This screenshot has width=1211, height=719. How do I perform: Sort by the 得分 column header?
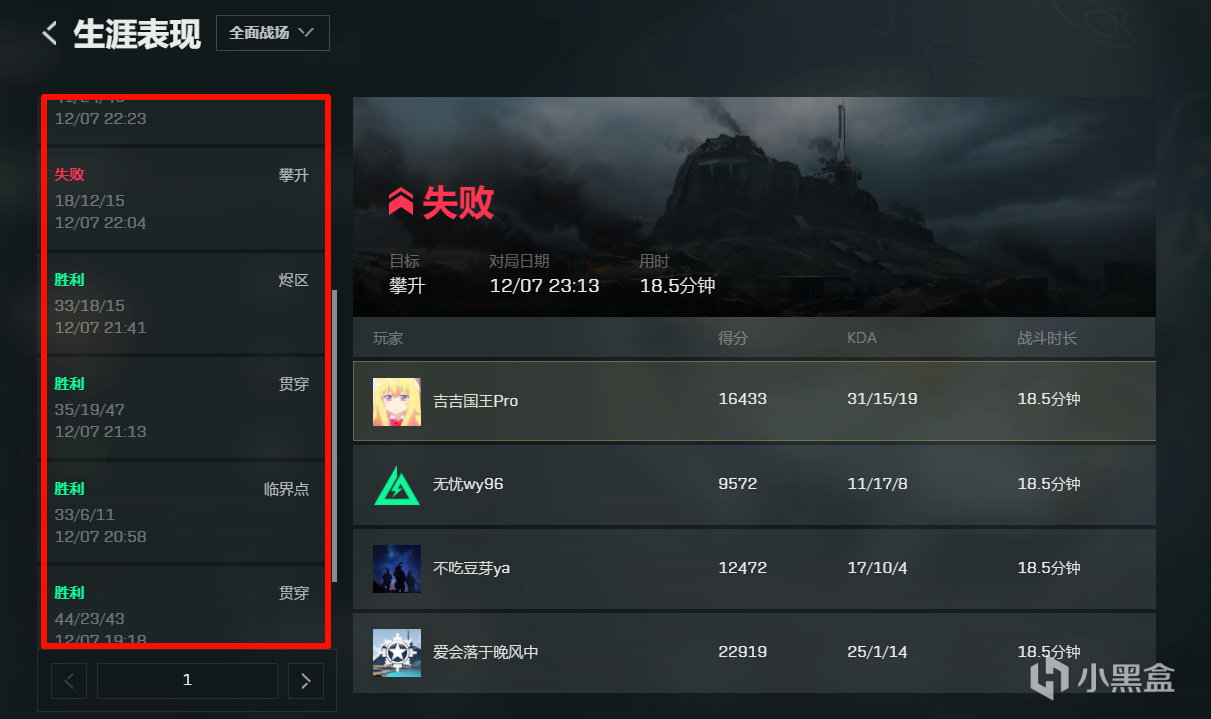pyautogui.click(x=733, y=338)
